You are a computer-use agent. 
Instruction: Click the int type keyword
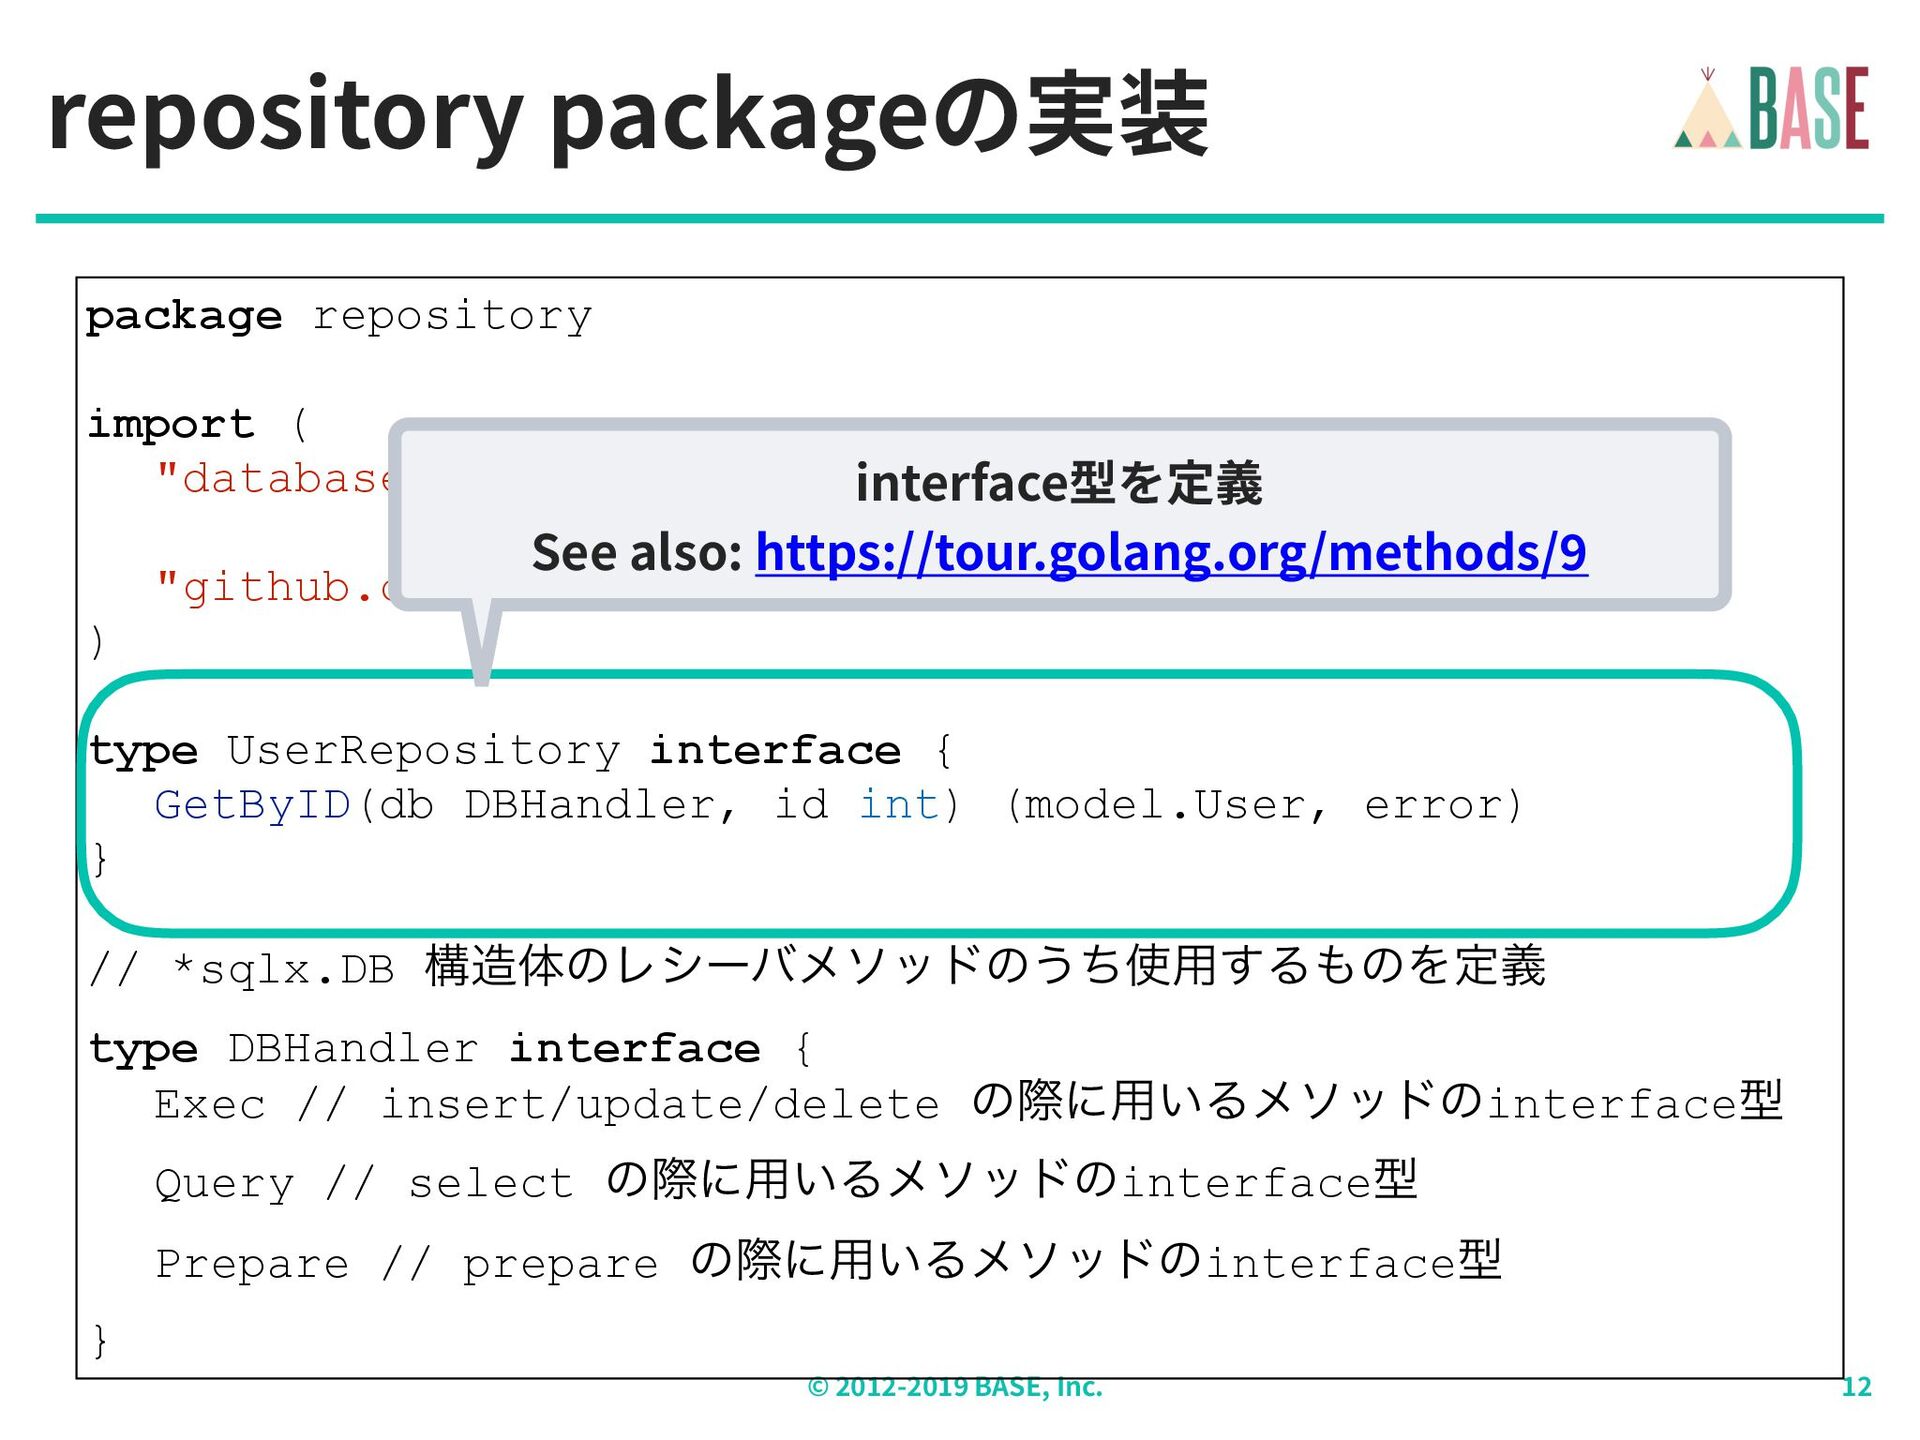coord(899,805)
